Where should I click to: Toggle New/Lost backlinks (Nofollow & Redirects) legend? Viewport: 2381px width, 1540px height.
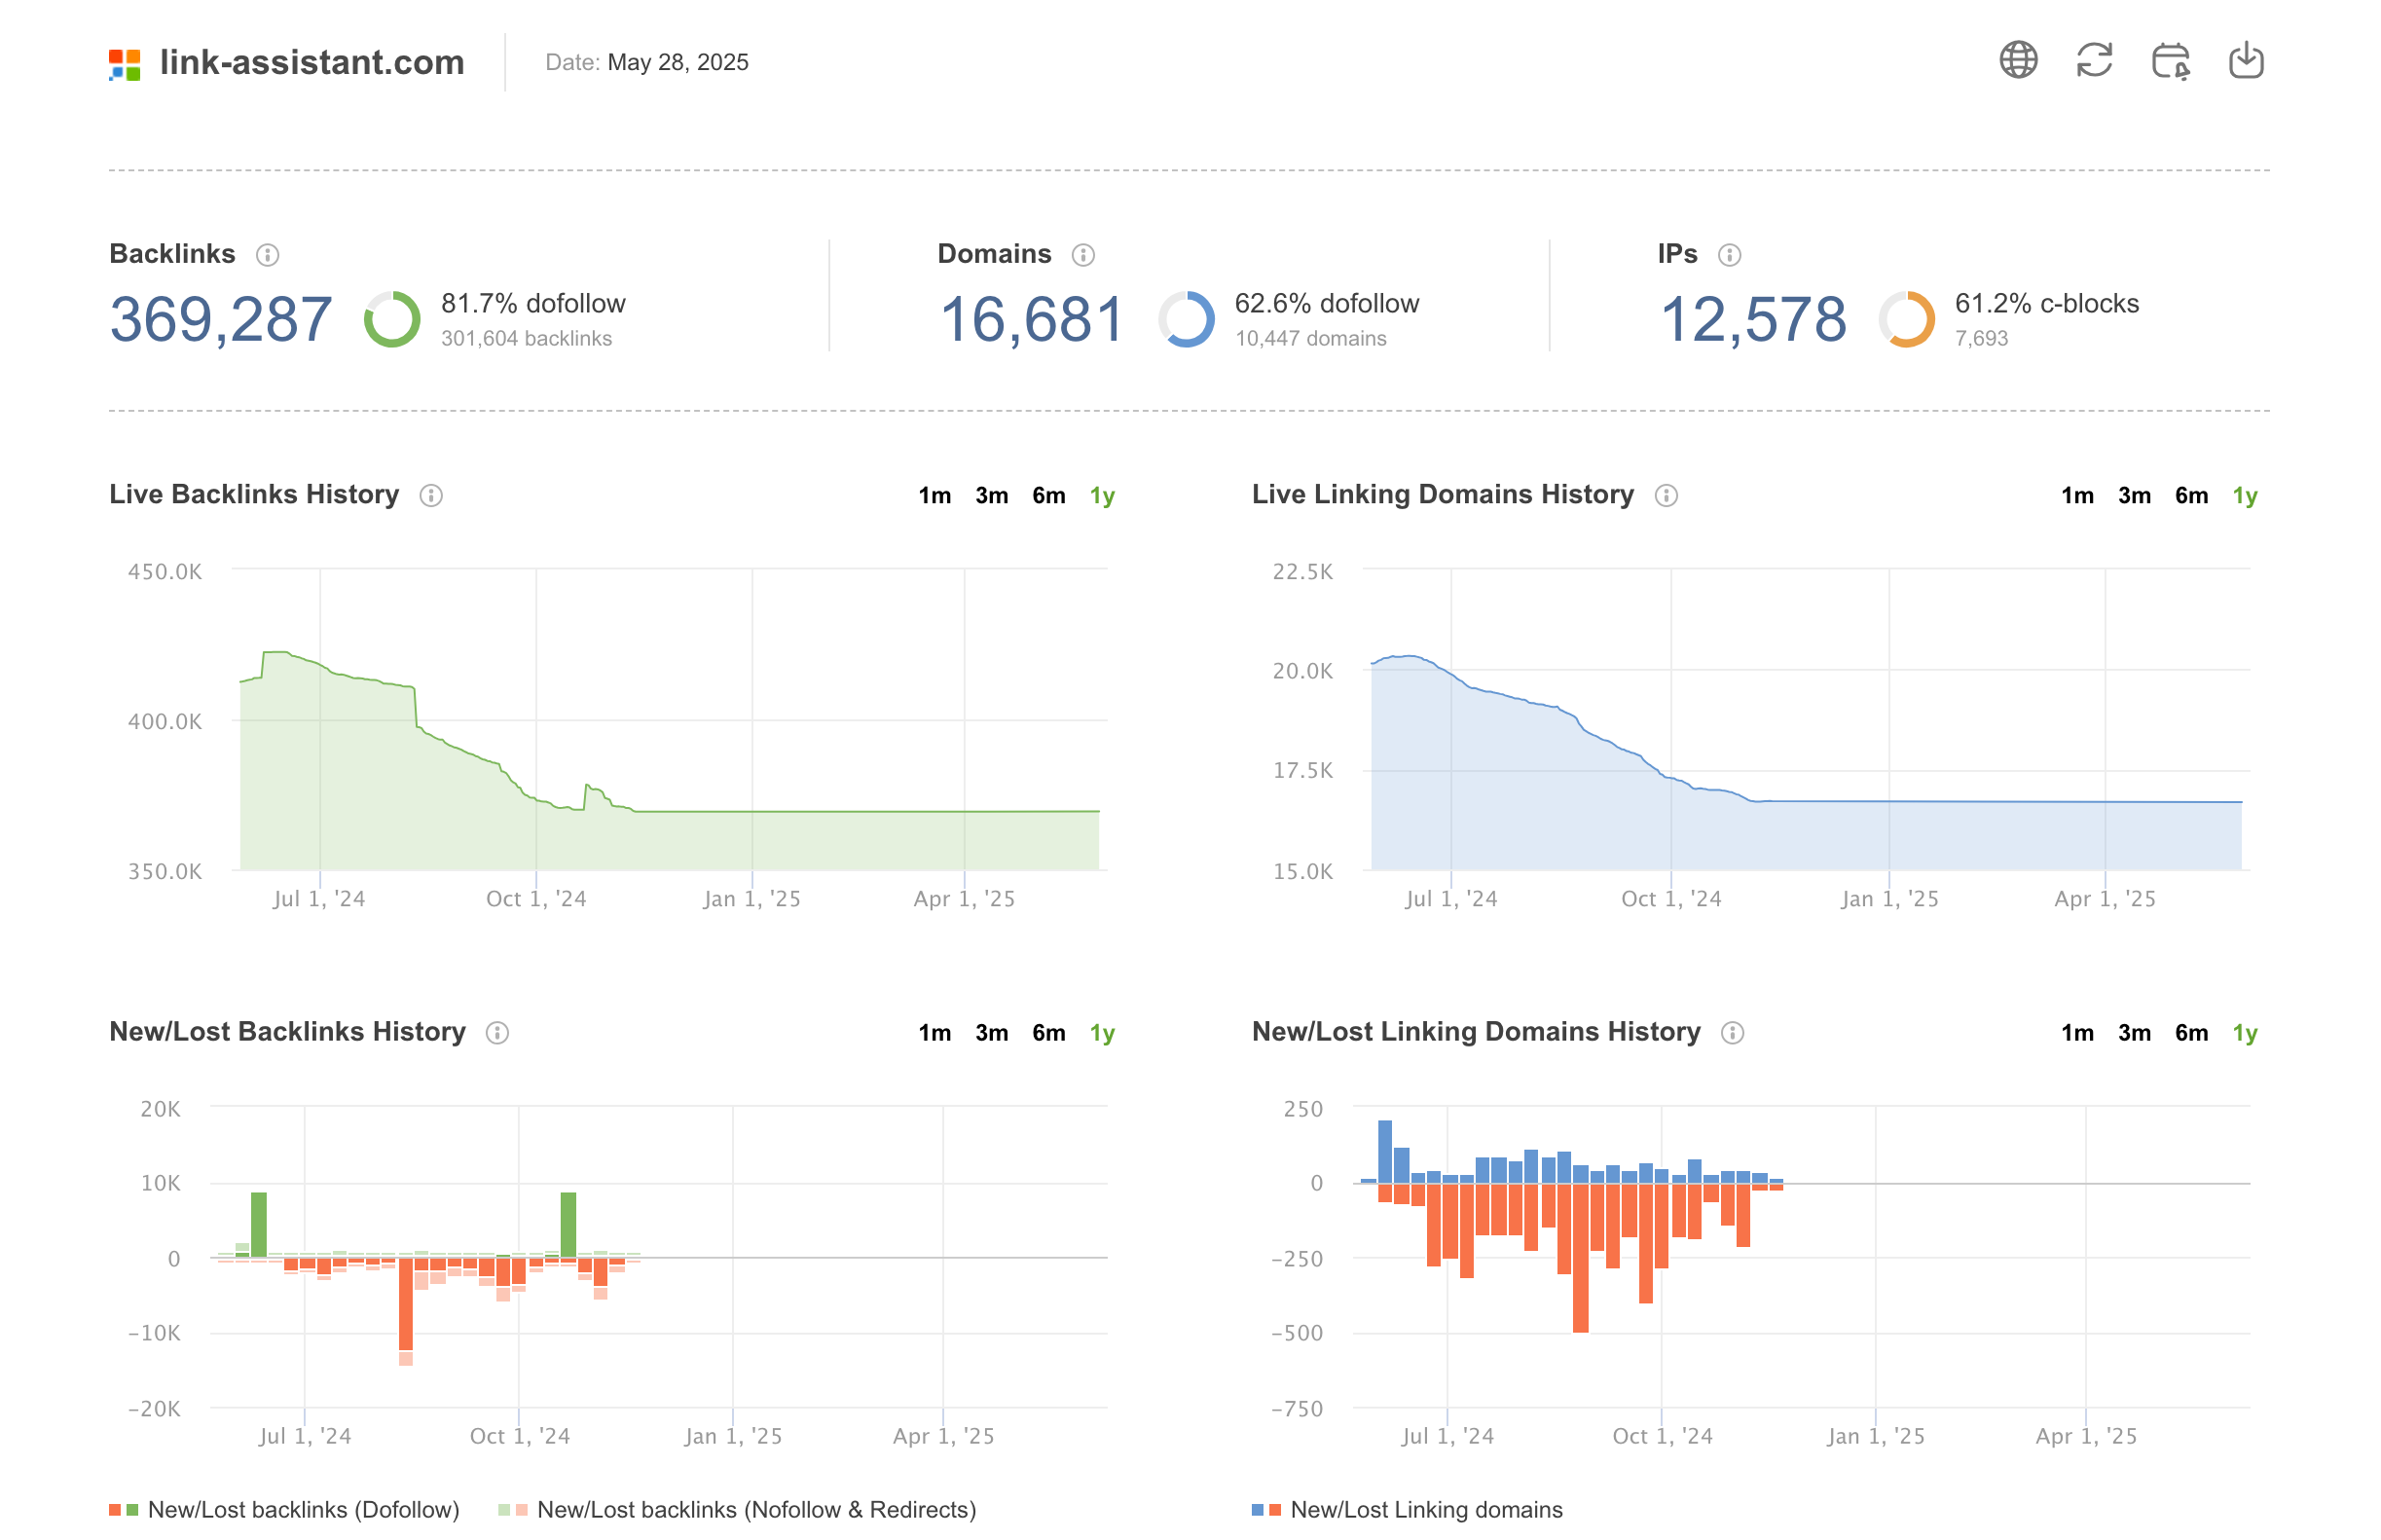(x=737, y=1509)
